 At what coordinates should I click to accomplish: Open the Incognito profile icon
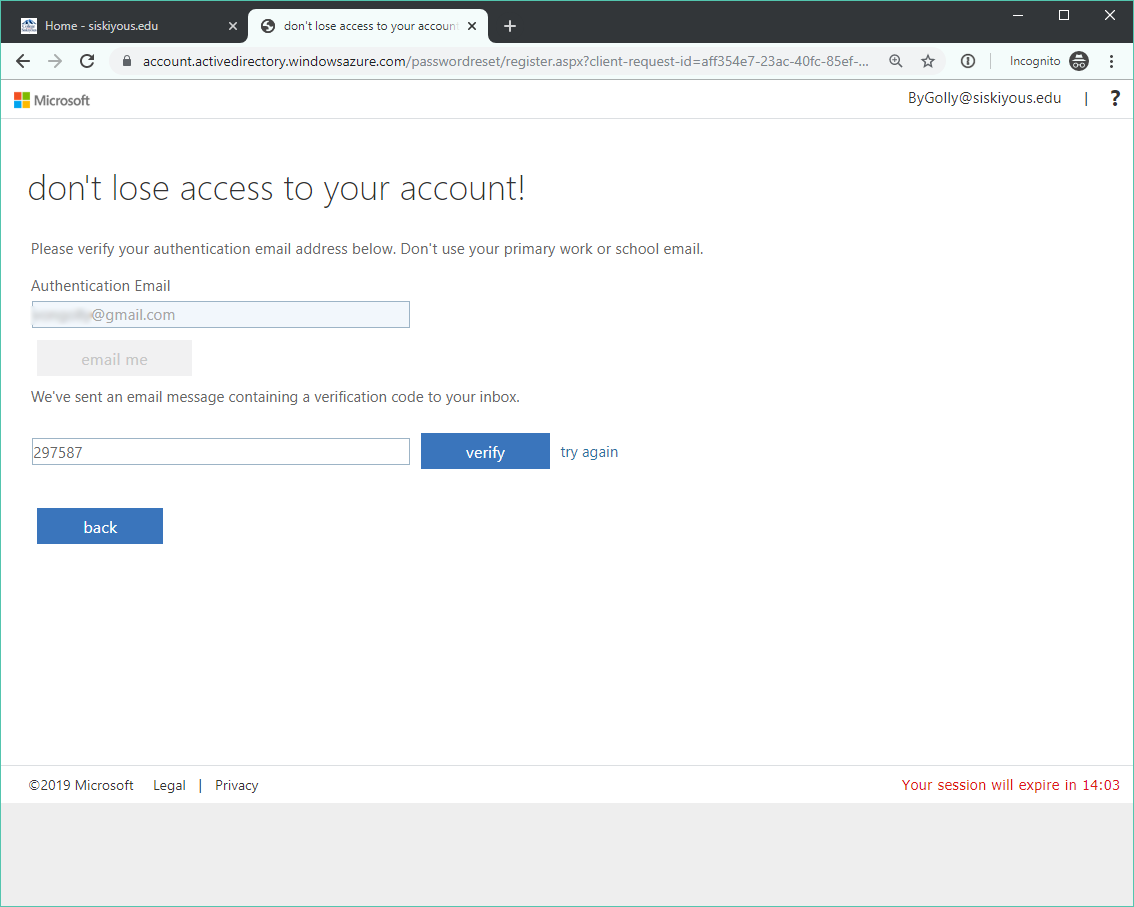coord(1078,61)
